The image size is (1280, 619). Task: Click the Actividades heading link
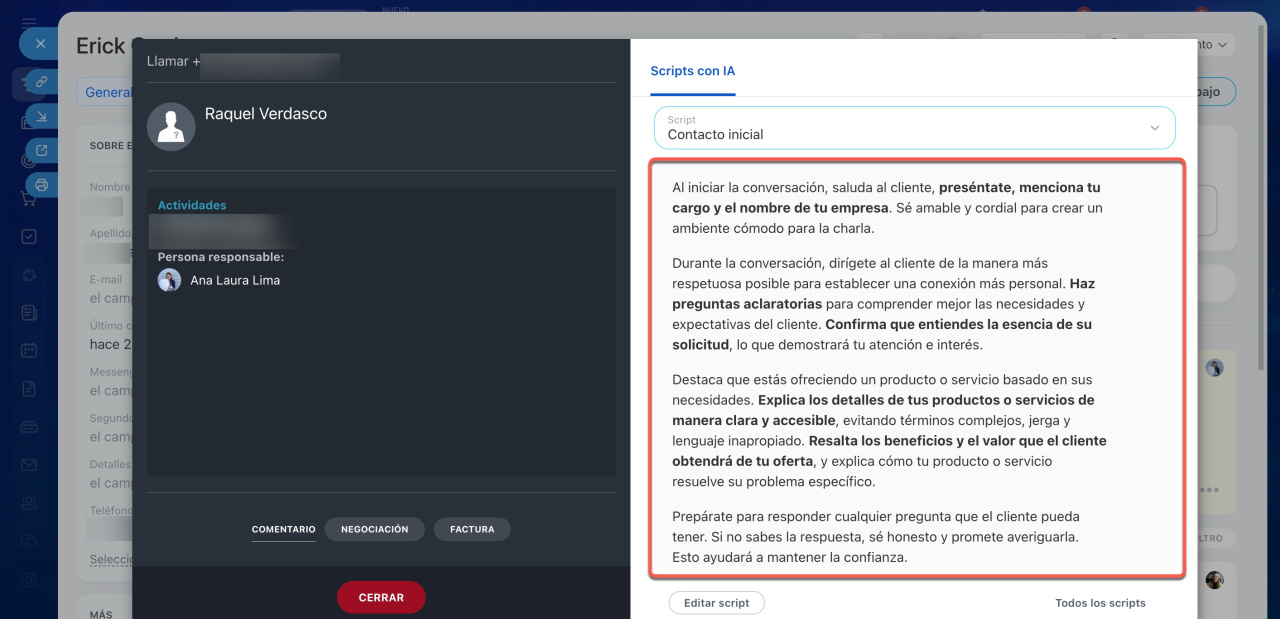point(192,205)
